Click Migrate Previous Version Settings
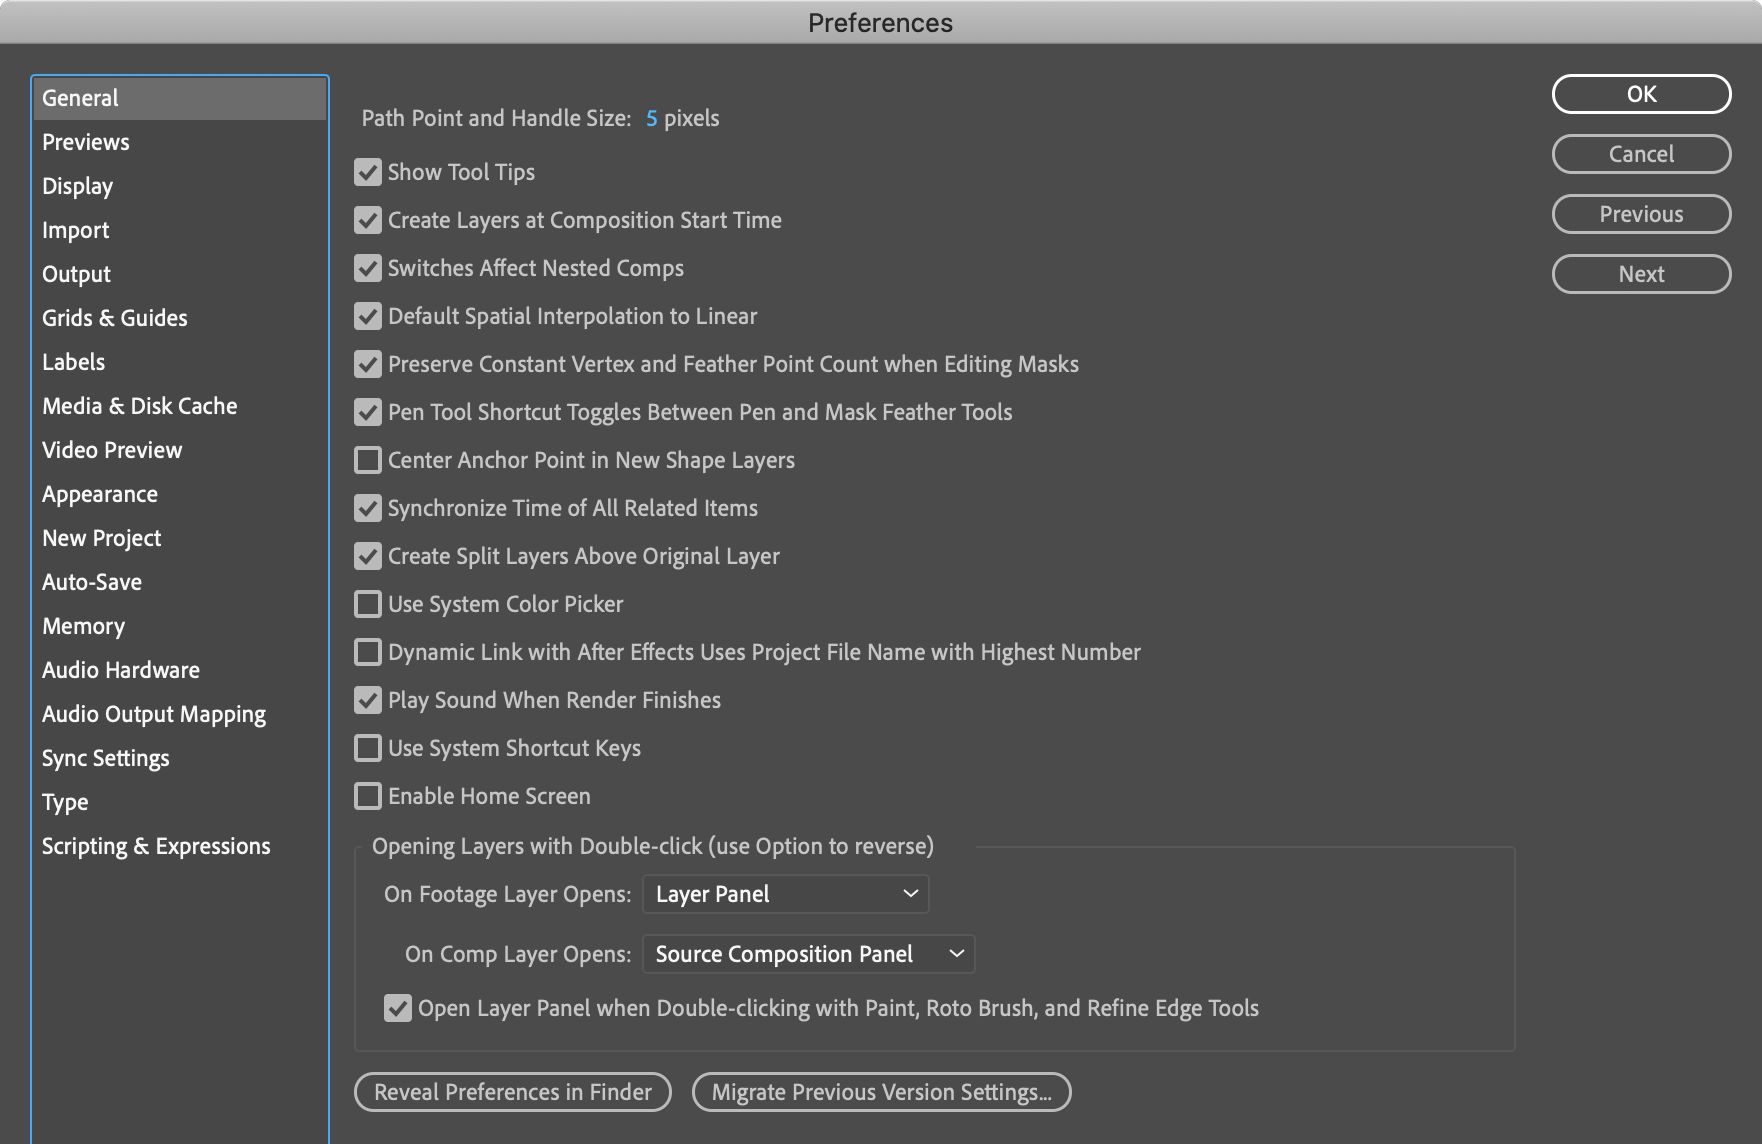 coord(880,1092)
